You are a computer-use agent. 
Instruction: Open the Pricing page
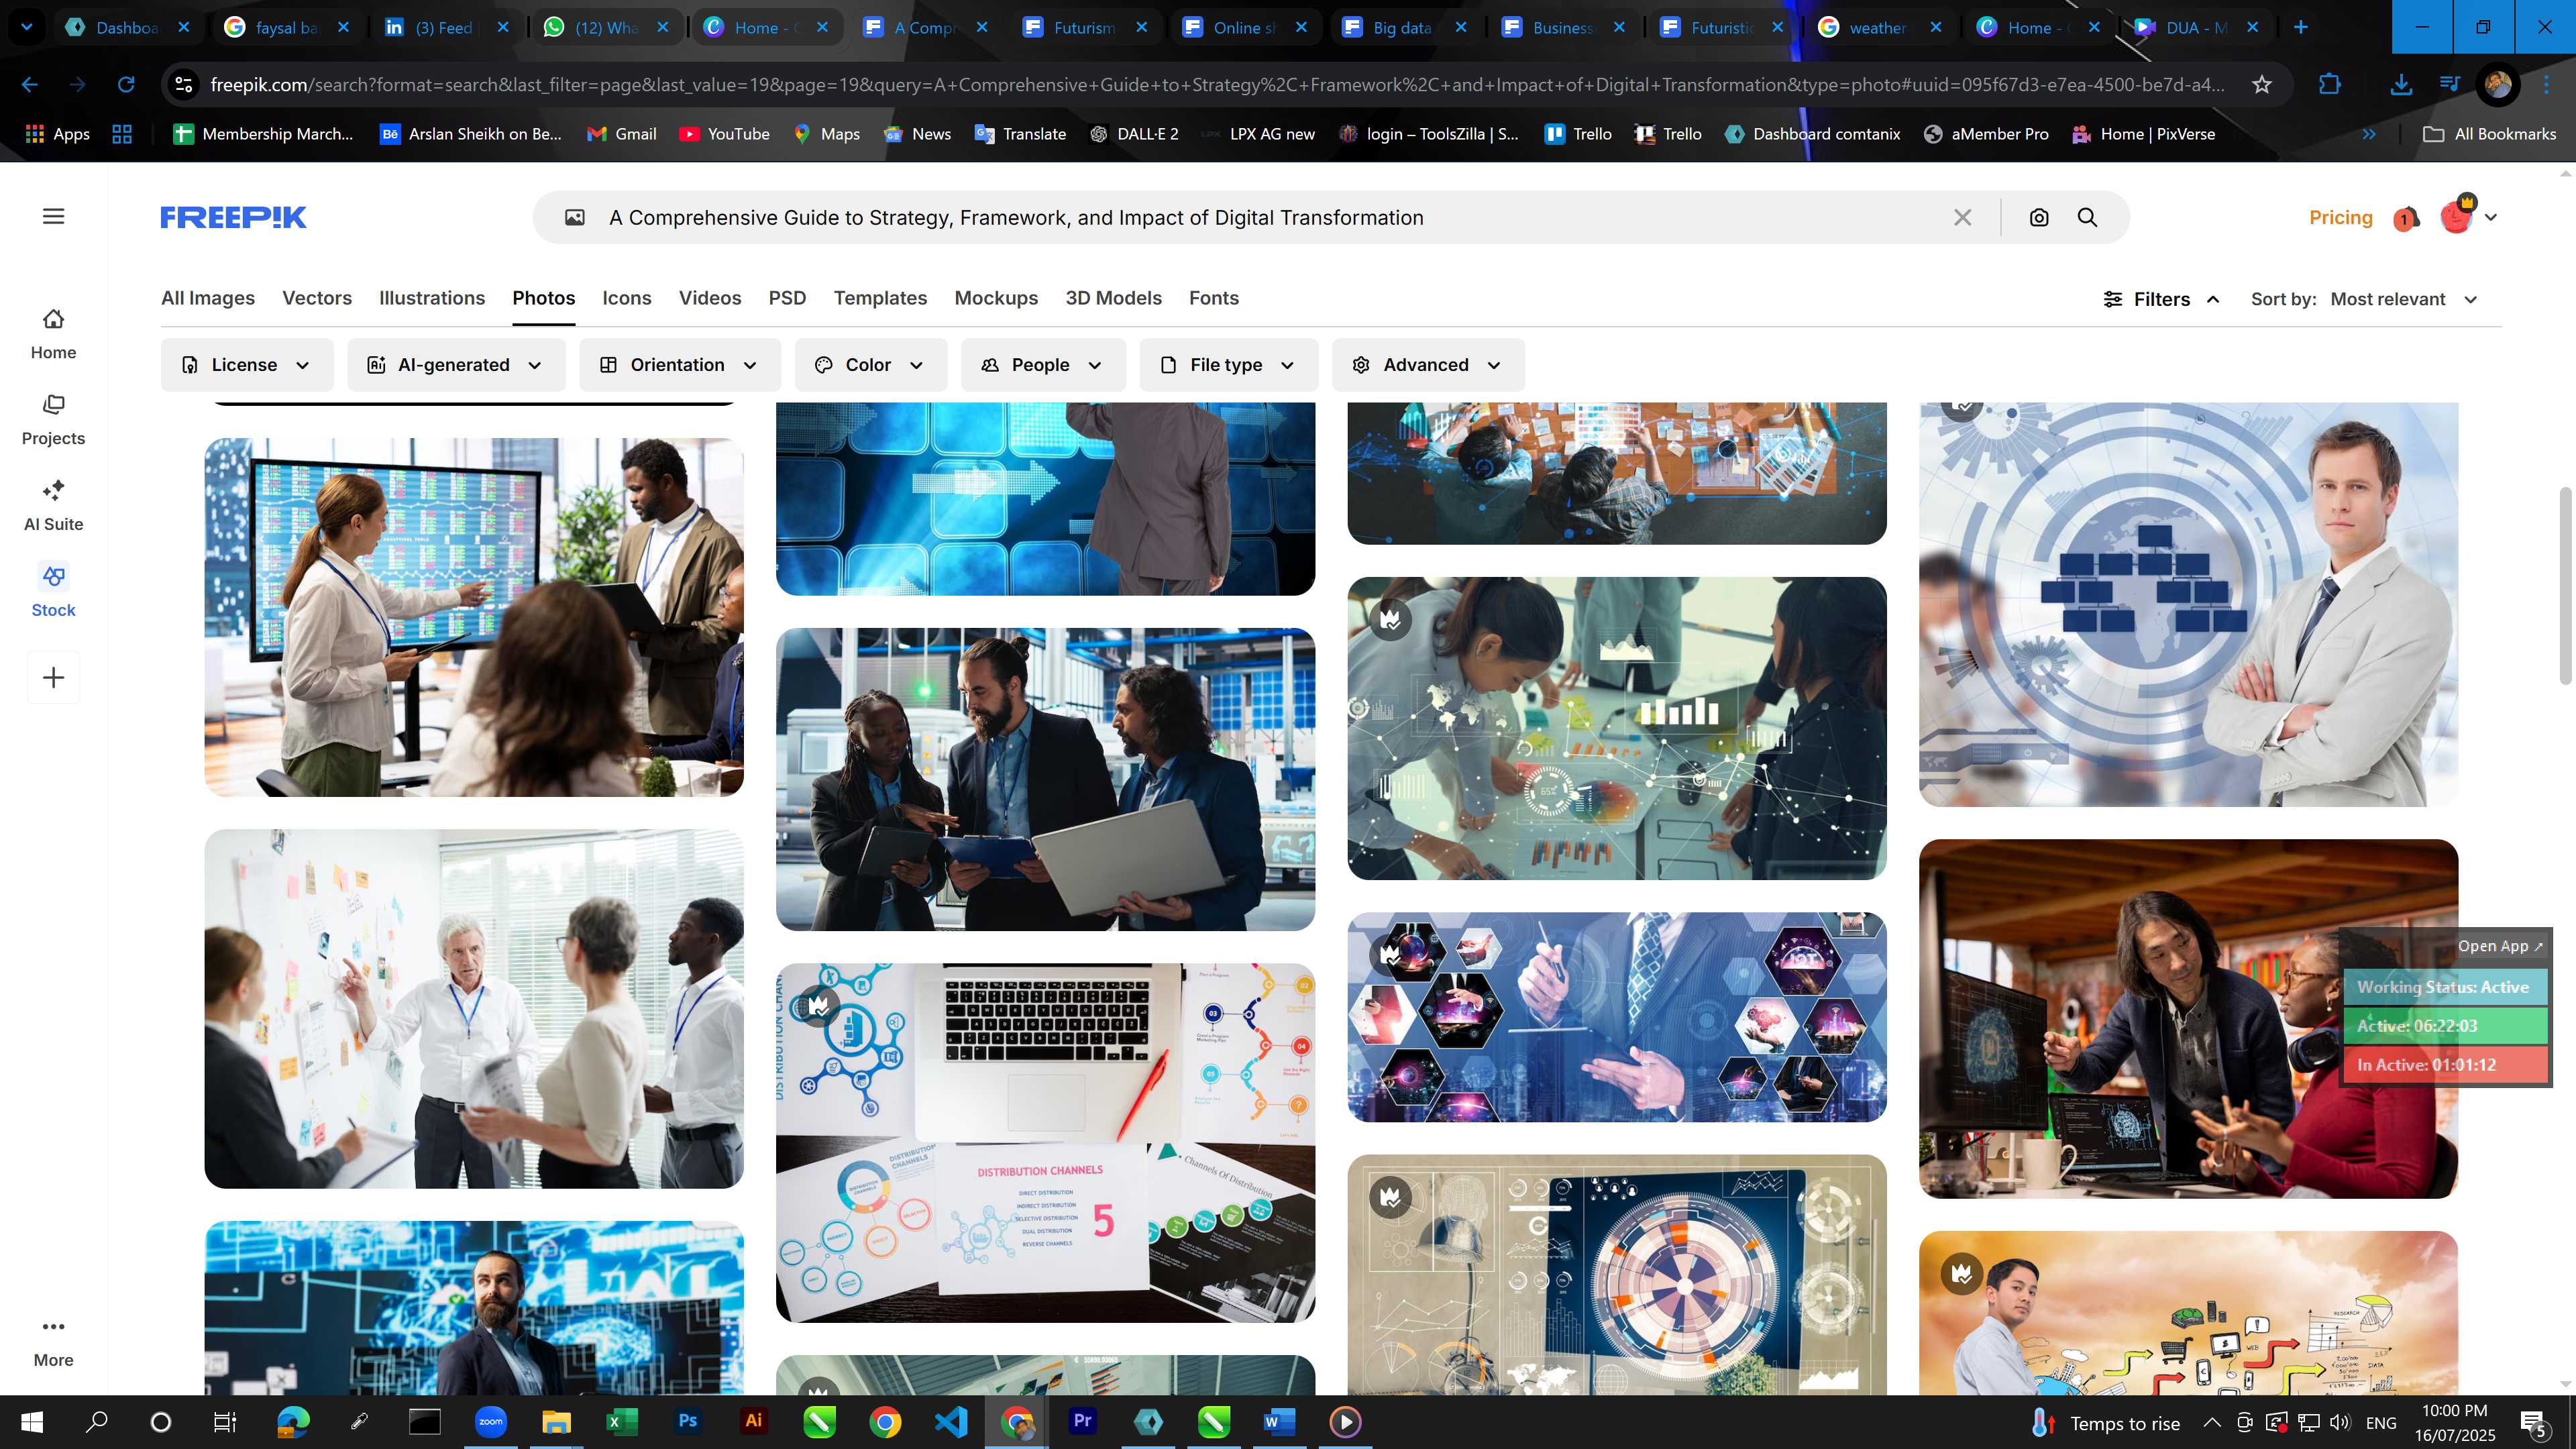2340,217
